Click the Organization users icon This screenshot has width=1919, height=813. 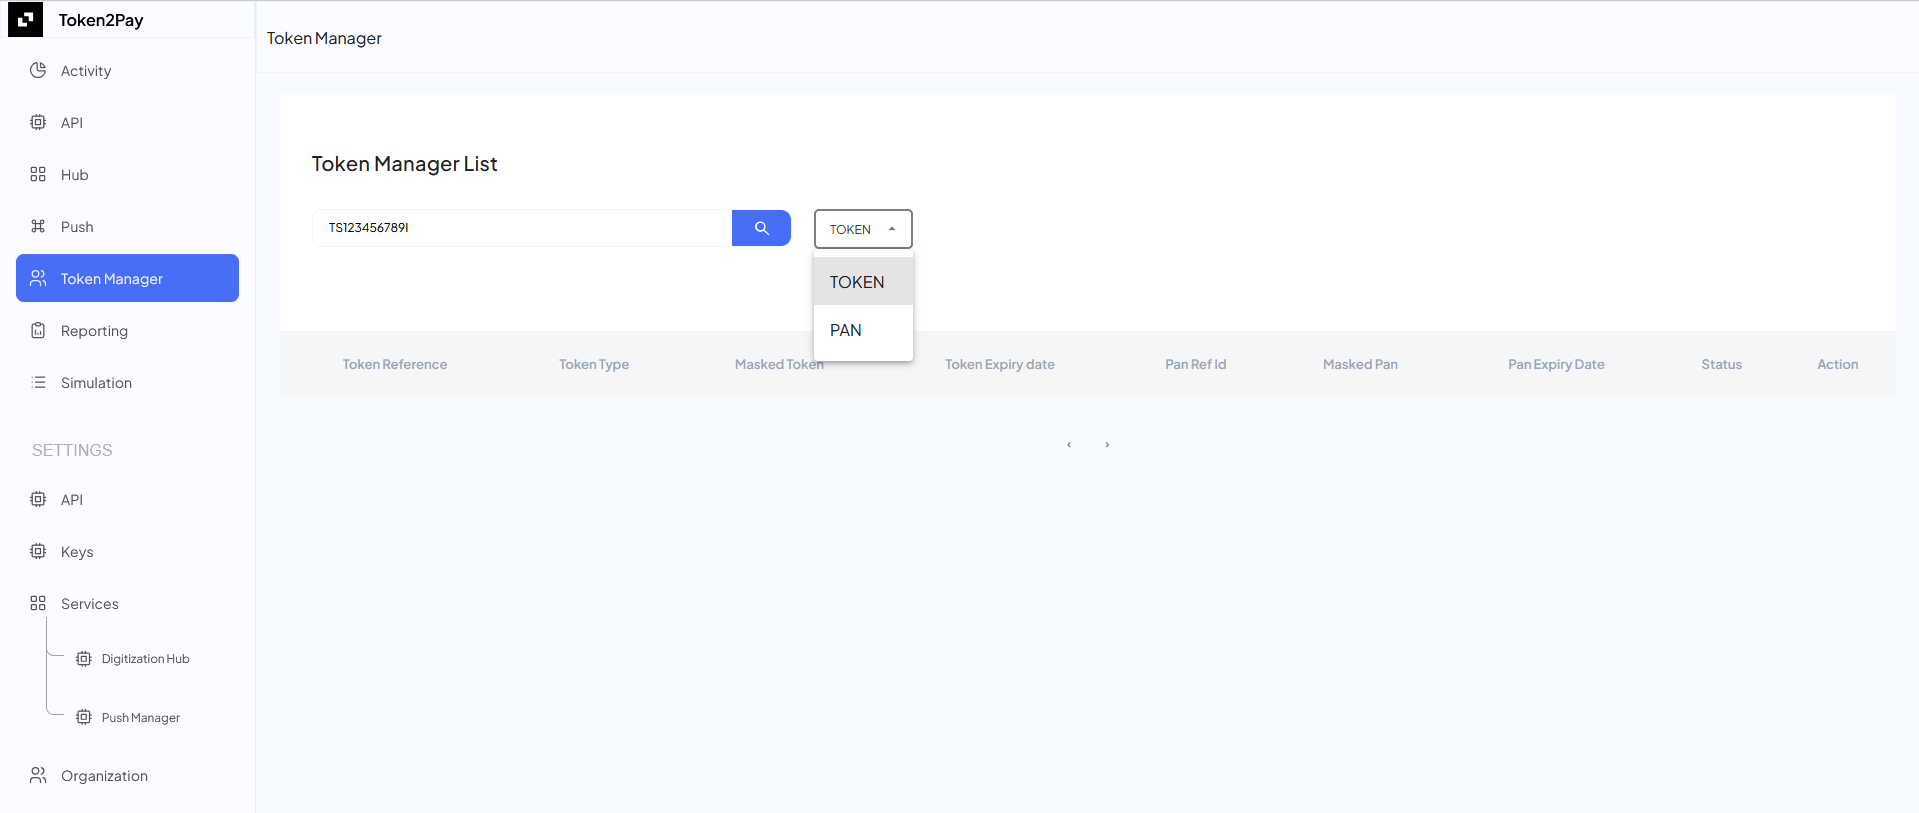38,775
